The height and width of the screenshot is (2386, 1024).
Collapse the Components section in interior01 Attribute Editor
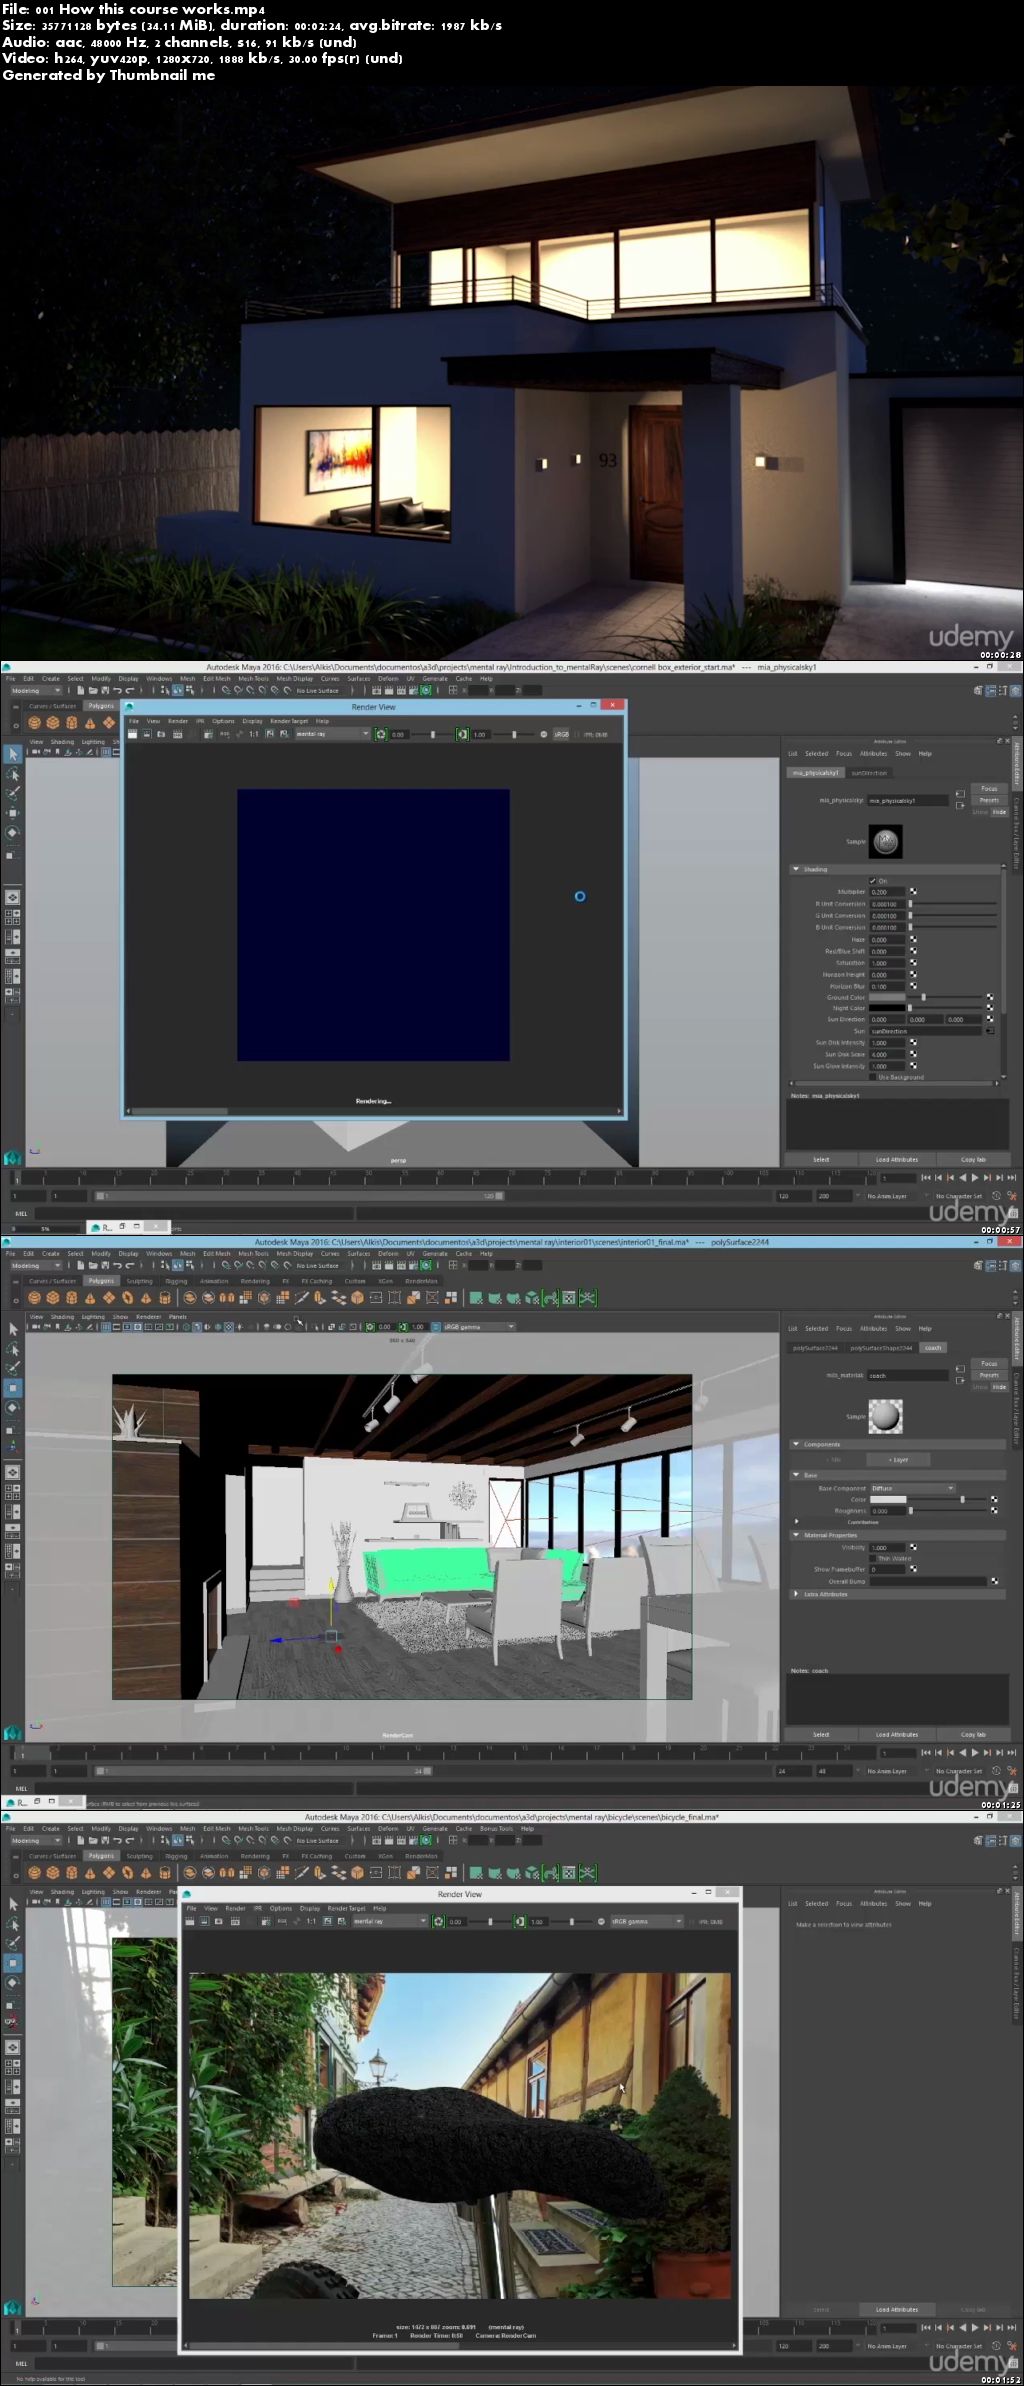tap(796, 1444)
